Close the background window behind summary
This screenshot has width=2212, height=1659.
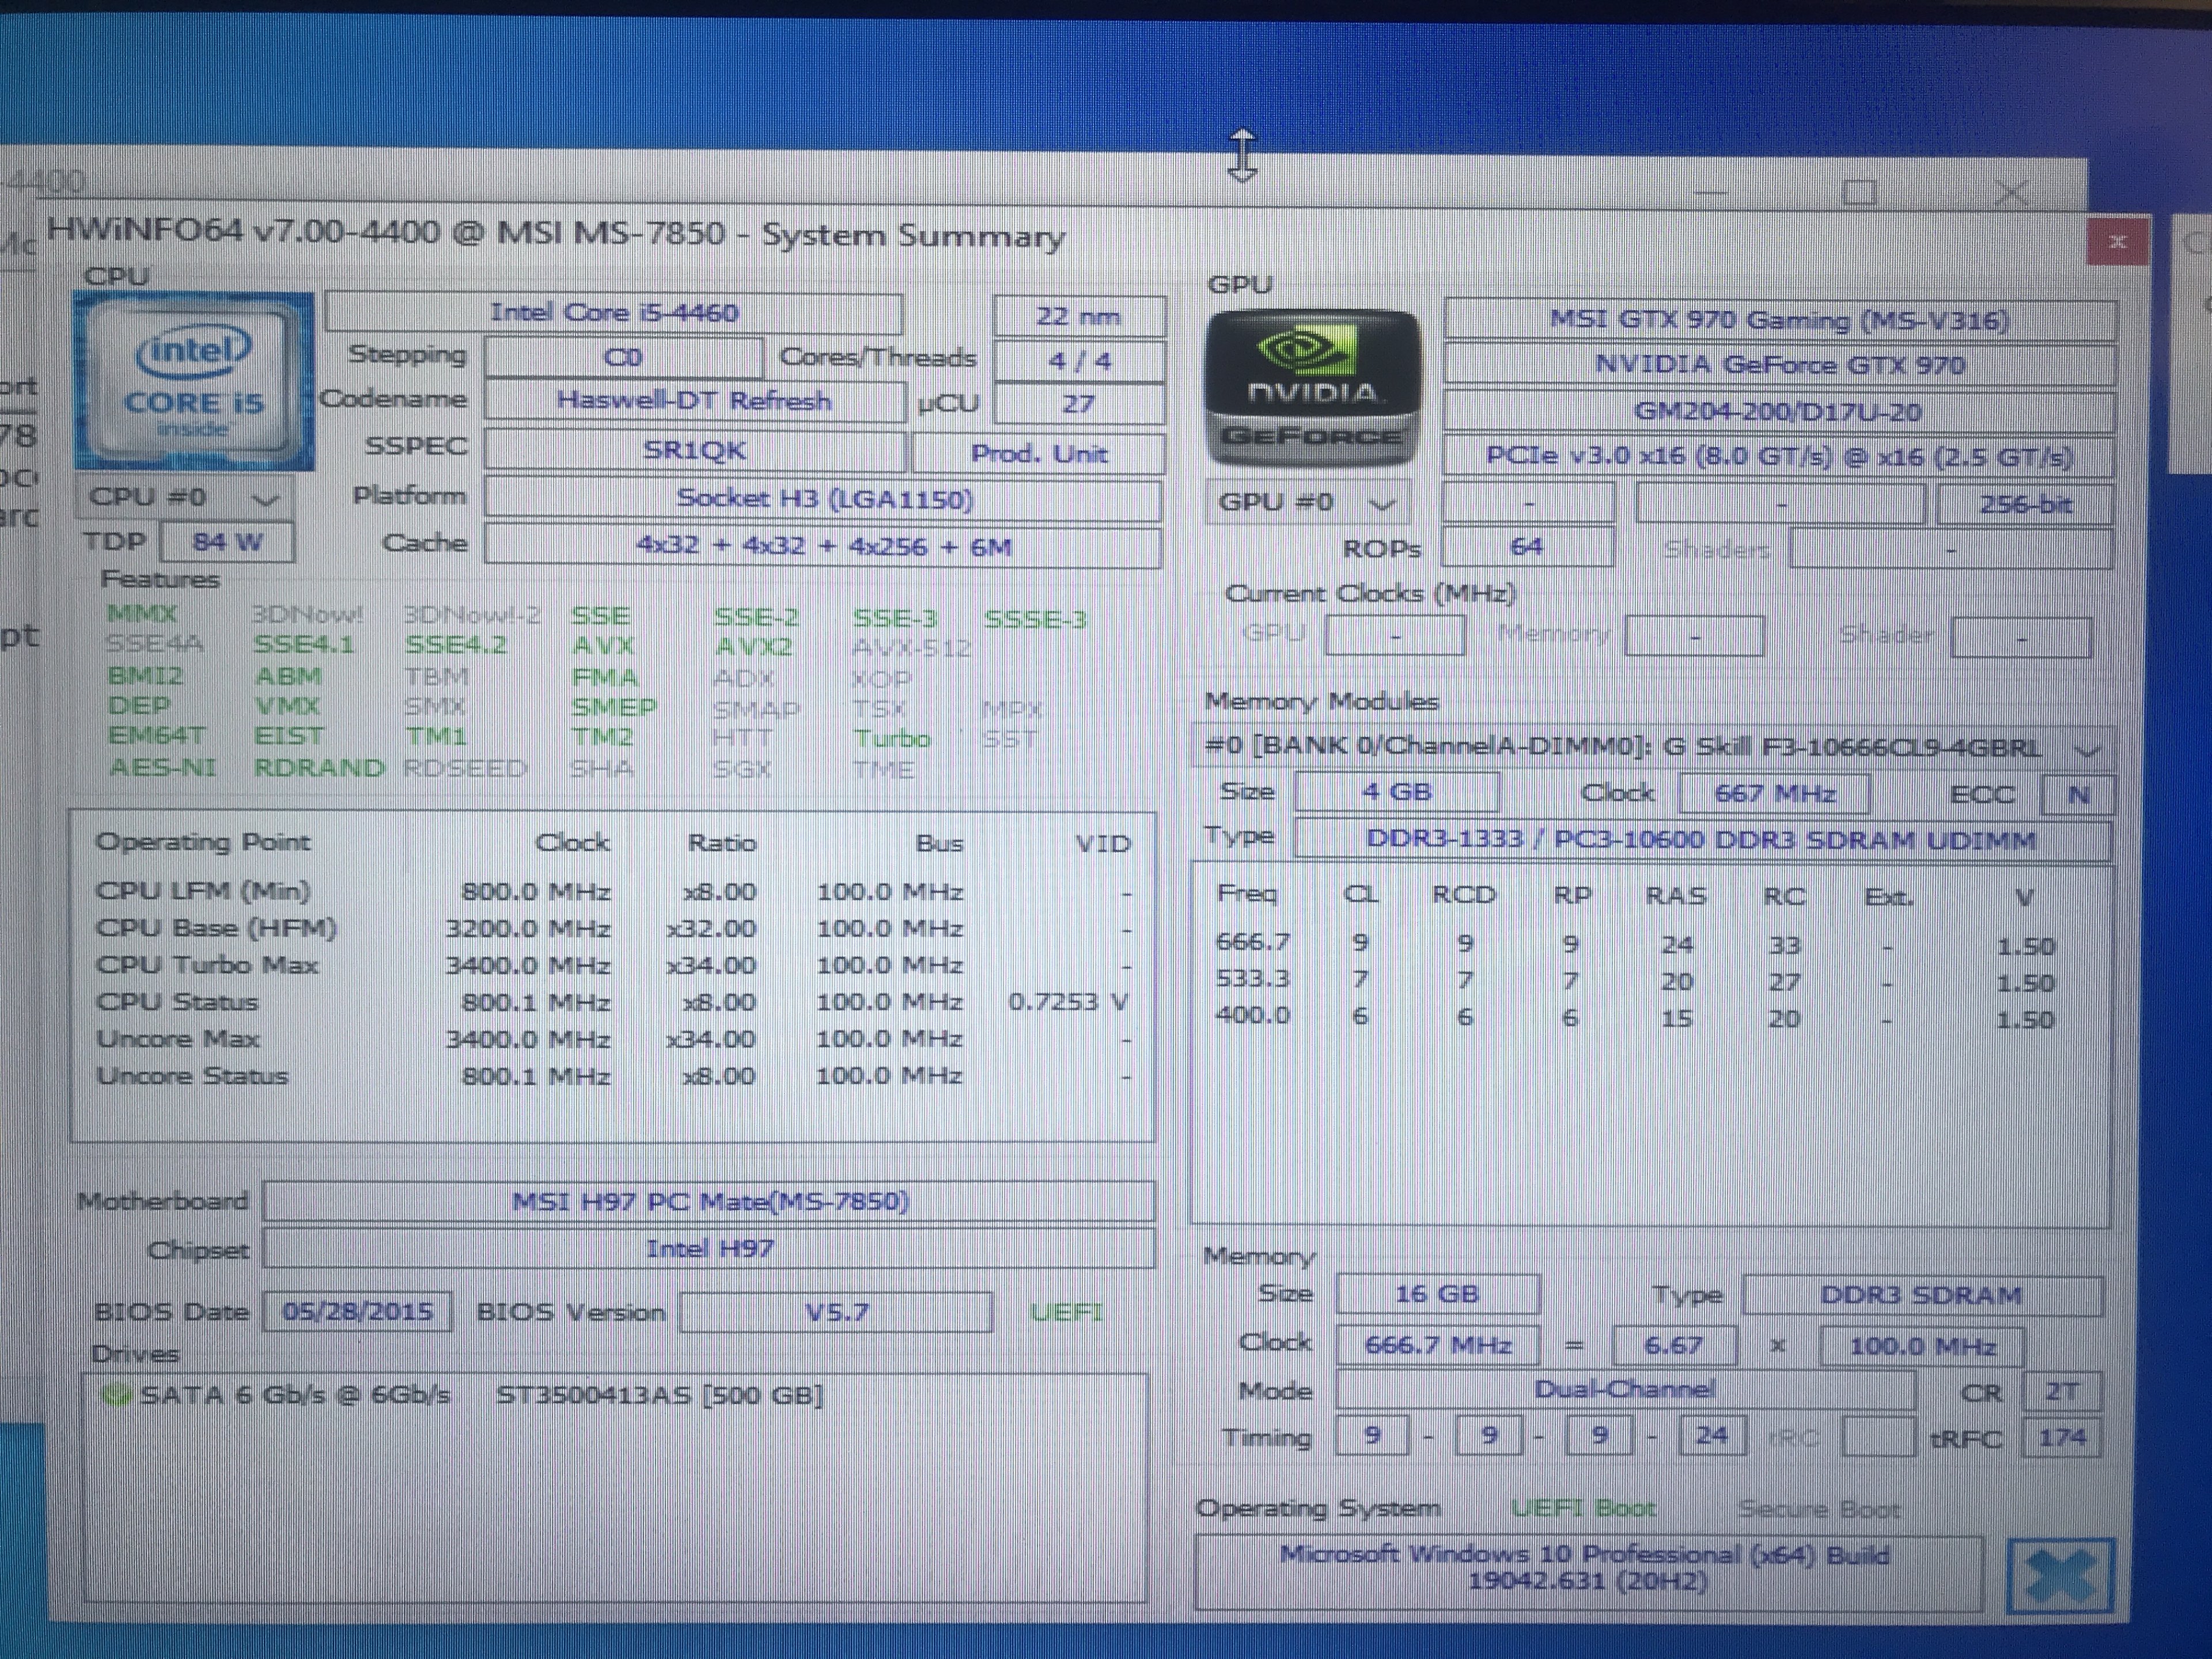point(2010,192)
